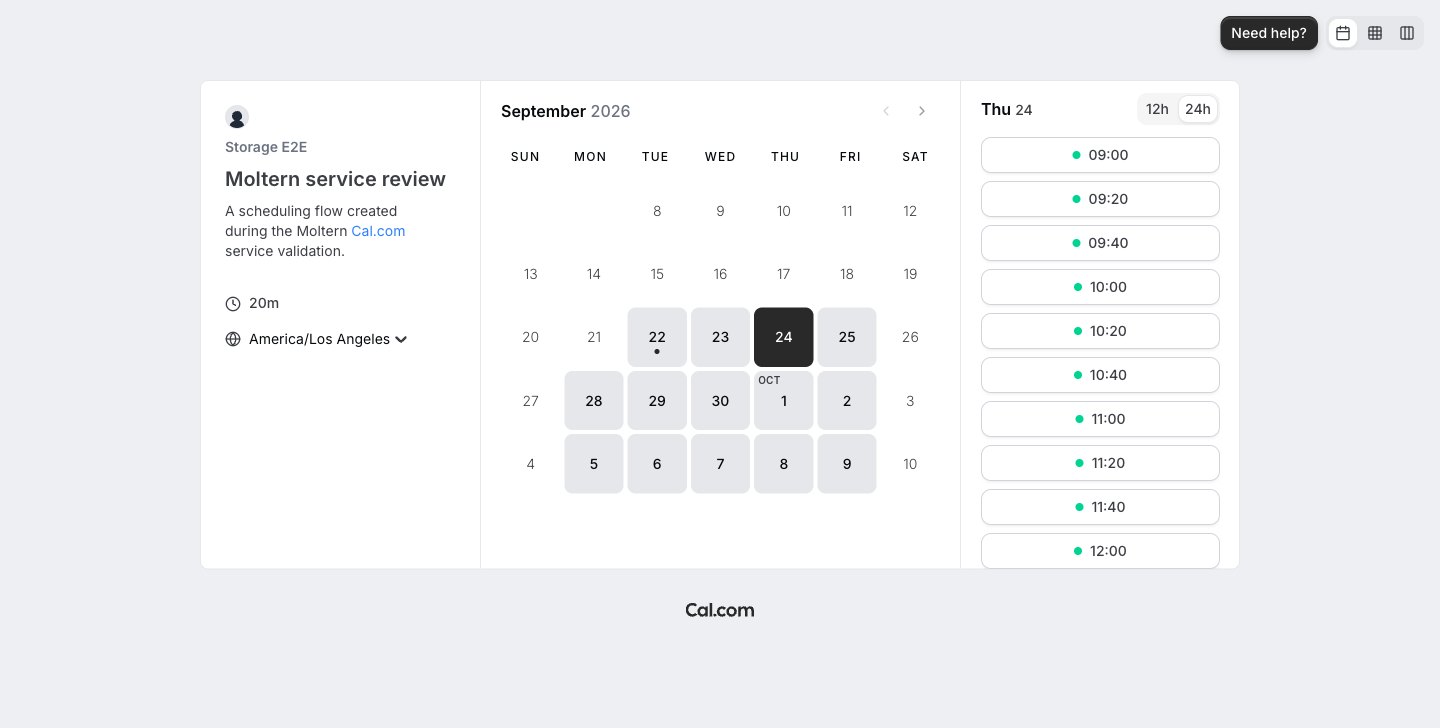Image resolution: width=1440 pixels, height=728 pixels.
Task: Choose the 10:40 time slot
Action: (x=1100, y=375)
